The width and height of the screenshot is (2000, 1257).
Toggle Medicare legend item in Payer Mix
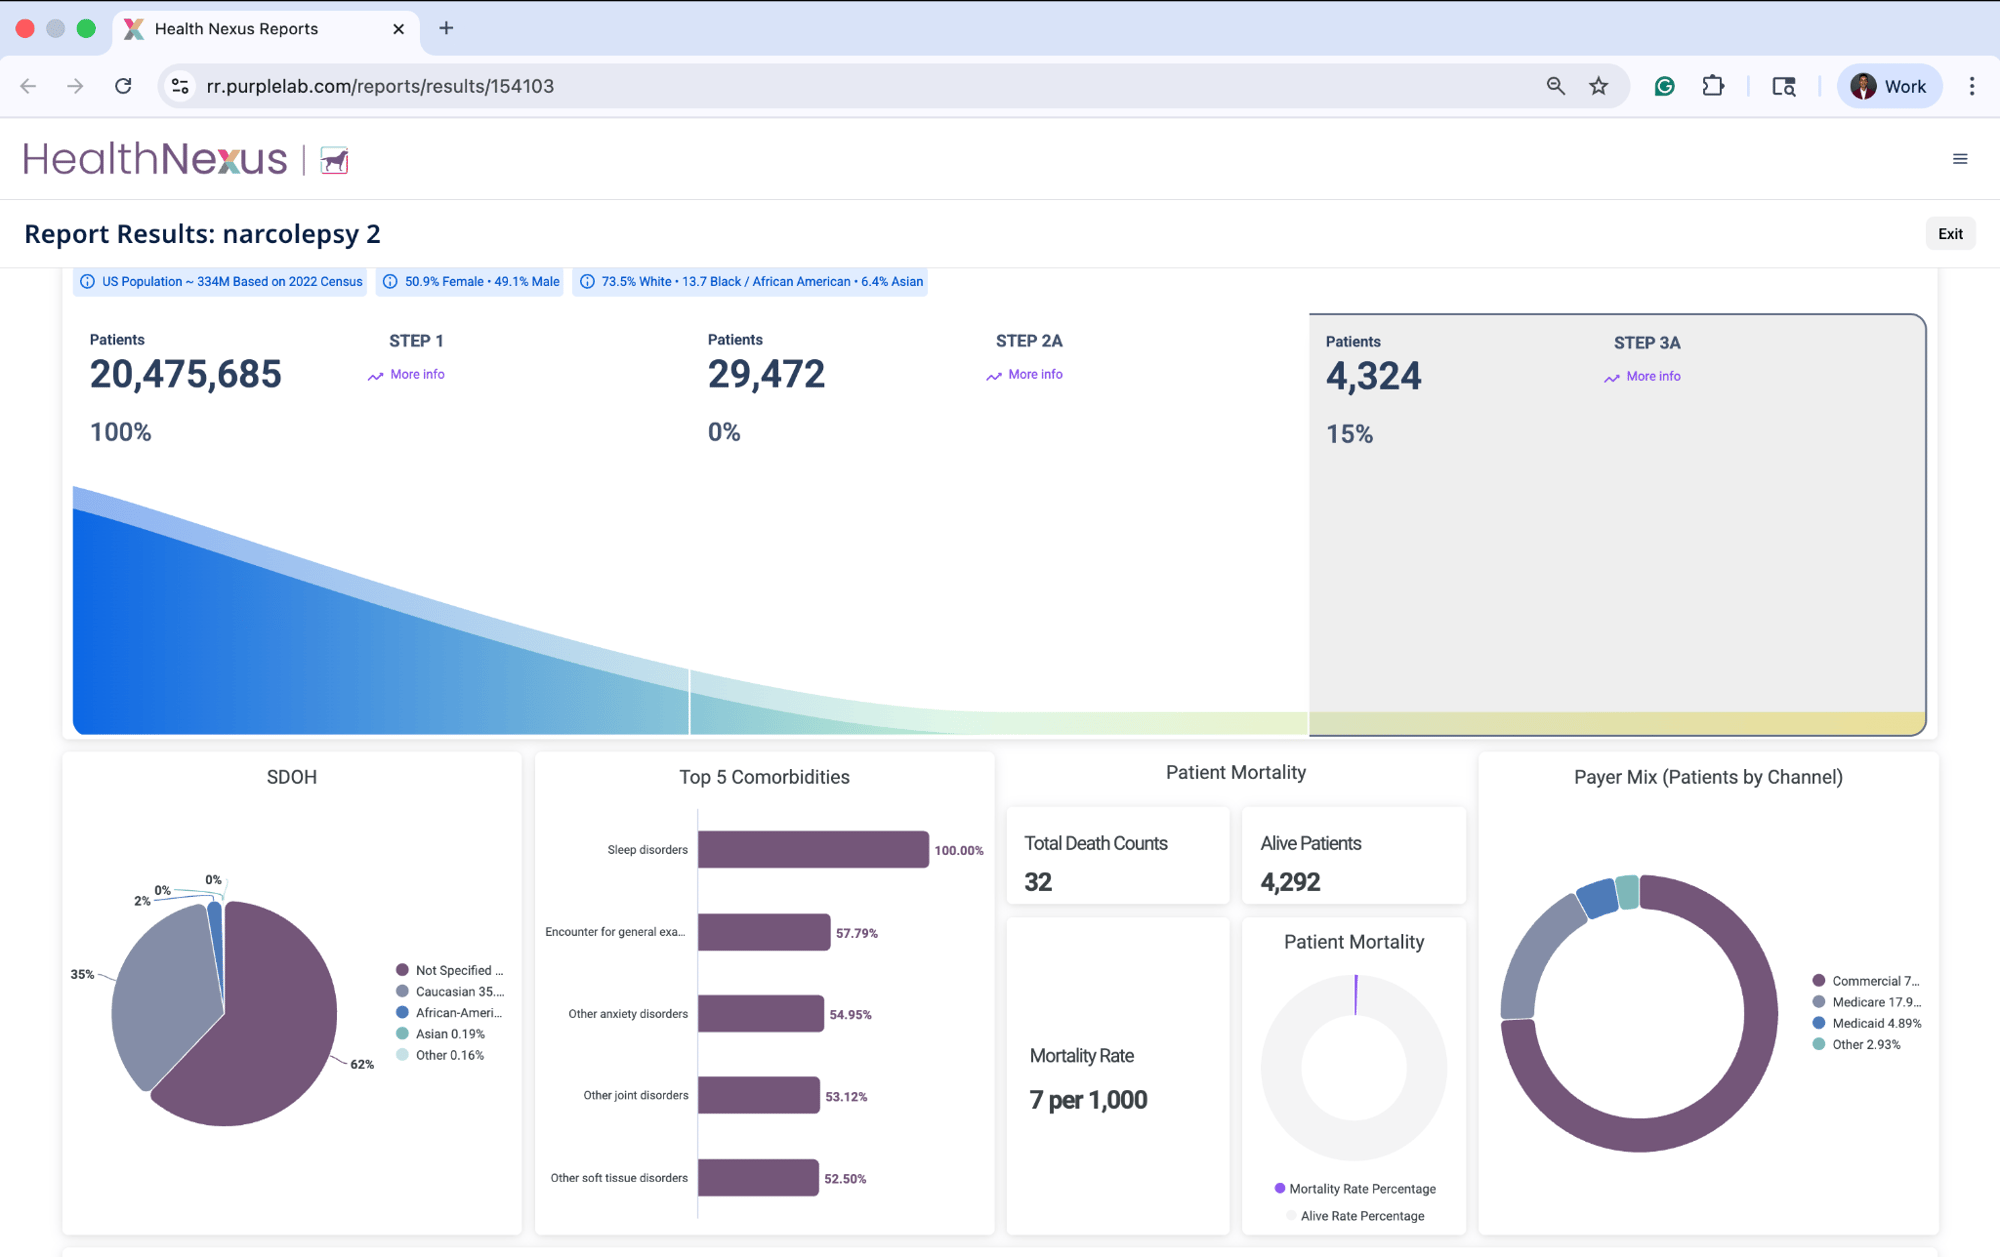pos(1866,1002)
